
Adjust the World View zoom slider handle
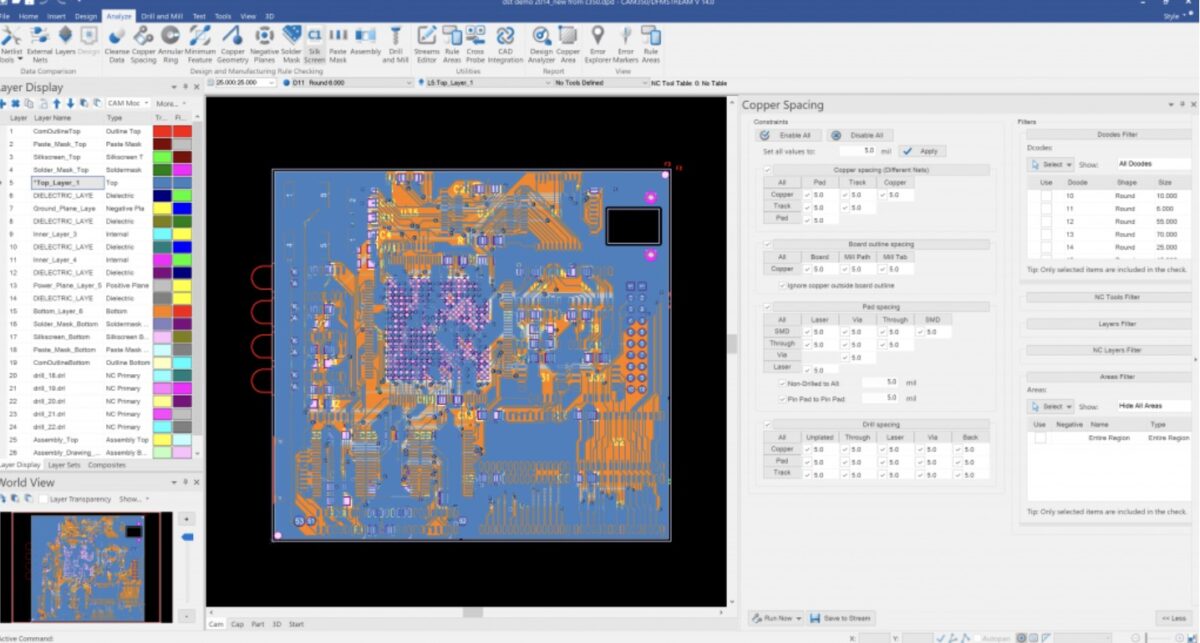pyautogui.click(x=186, y=538)
